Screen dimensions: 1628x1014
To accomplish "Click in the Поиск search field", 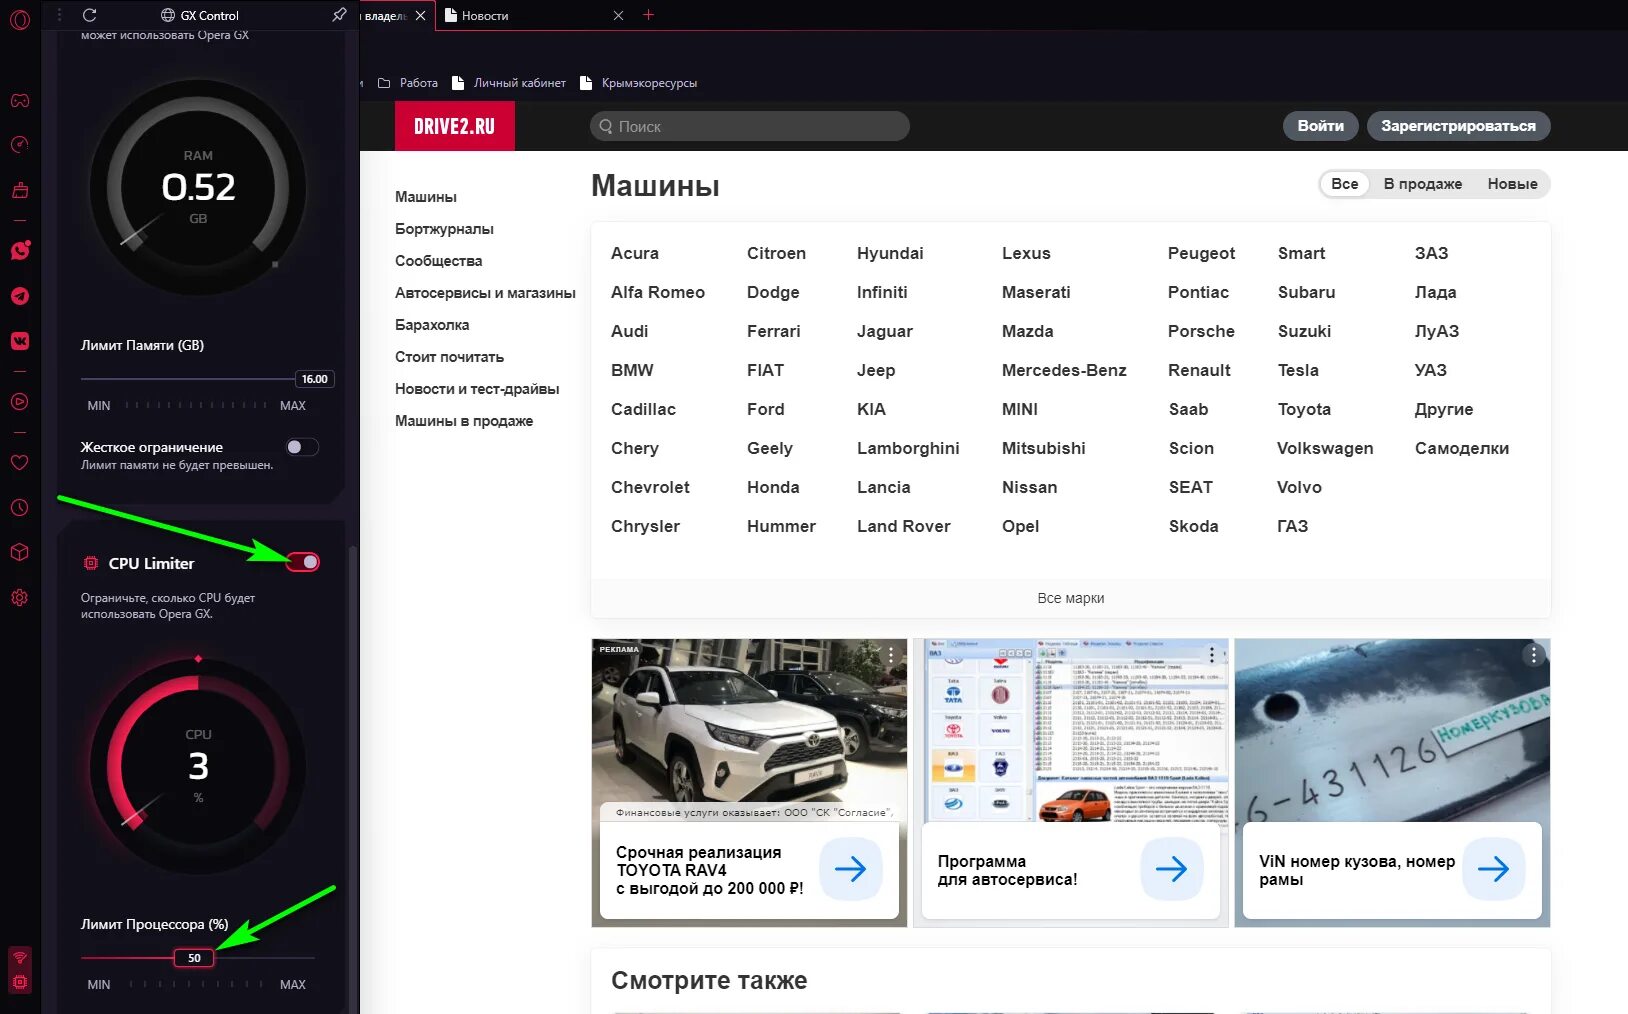I will coord(750,126).
